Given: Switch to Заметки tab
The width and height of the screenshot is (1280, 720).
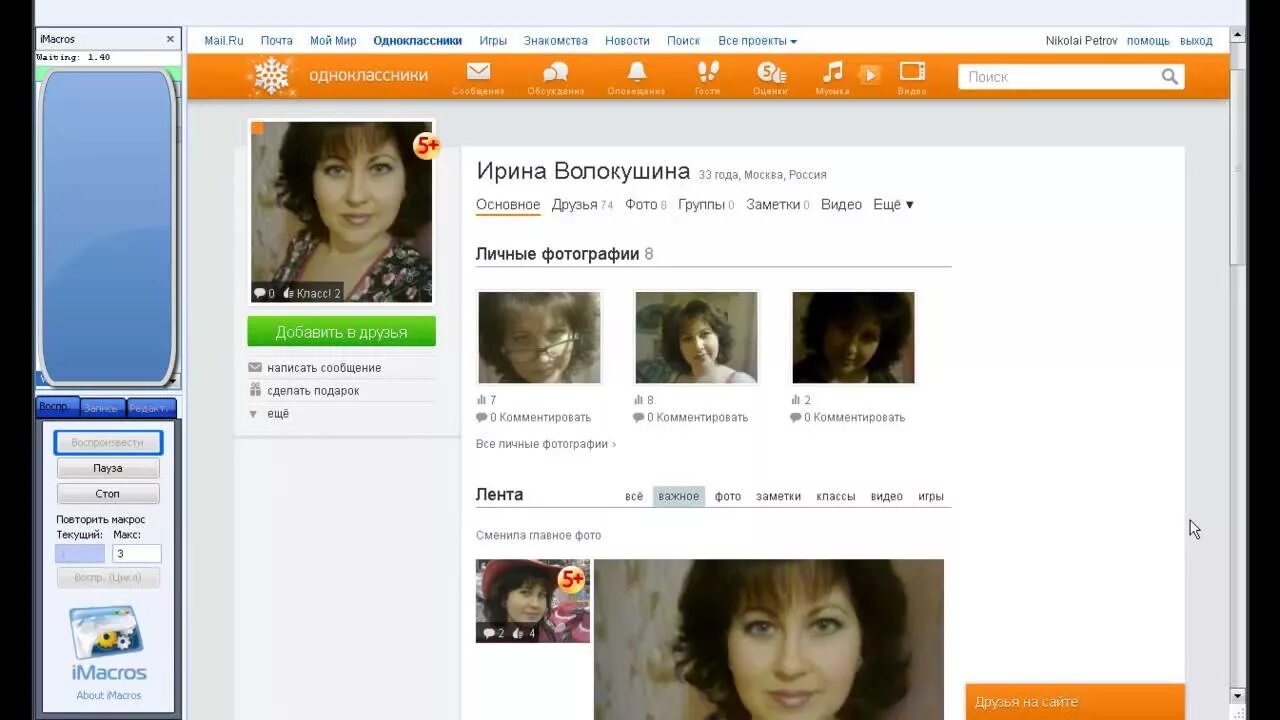Looking at the screenshot, I should [778, 204].
